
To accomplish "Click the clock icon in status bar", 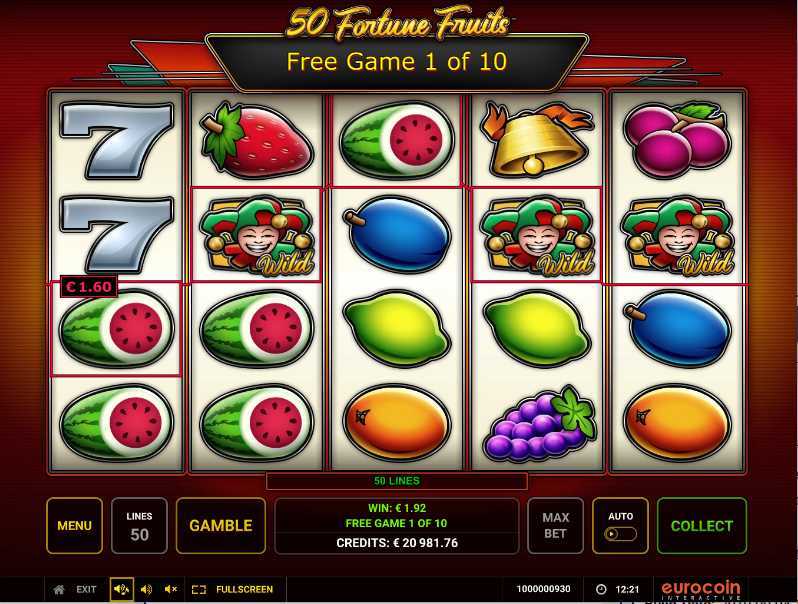I will point(601,589).
